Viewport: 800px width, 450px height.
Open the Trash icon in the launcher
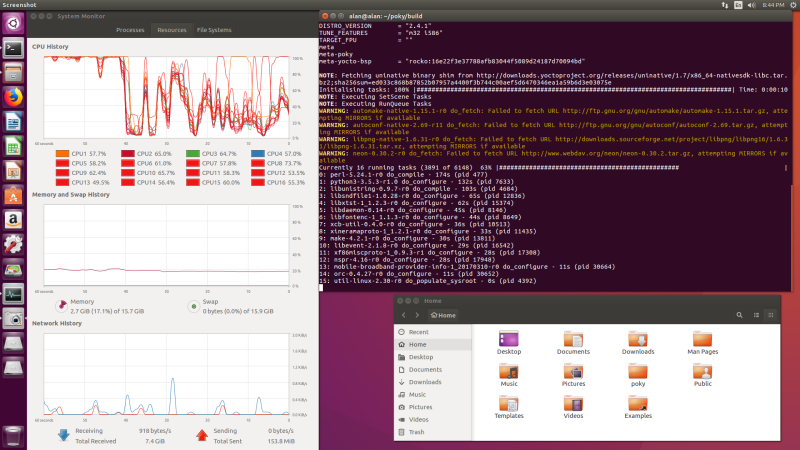click(x=13, y=436)
